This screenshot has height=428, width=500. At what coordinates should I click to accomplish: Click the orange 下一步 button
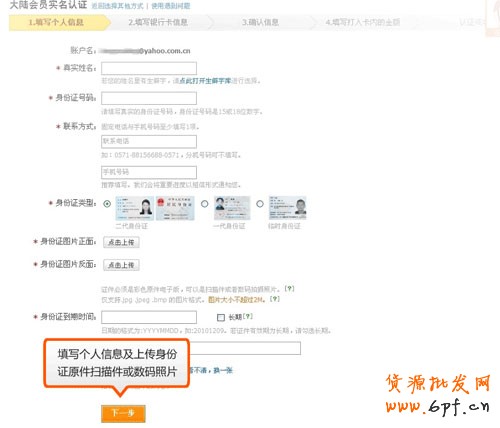tap(123, 414)
